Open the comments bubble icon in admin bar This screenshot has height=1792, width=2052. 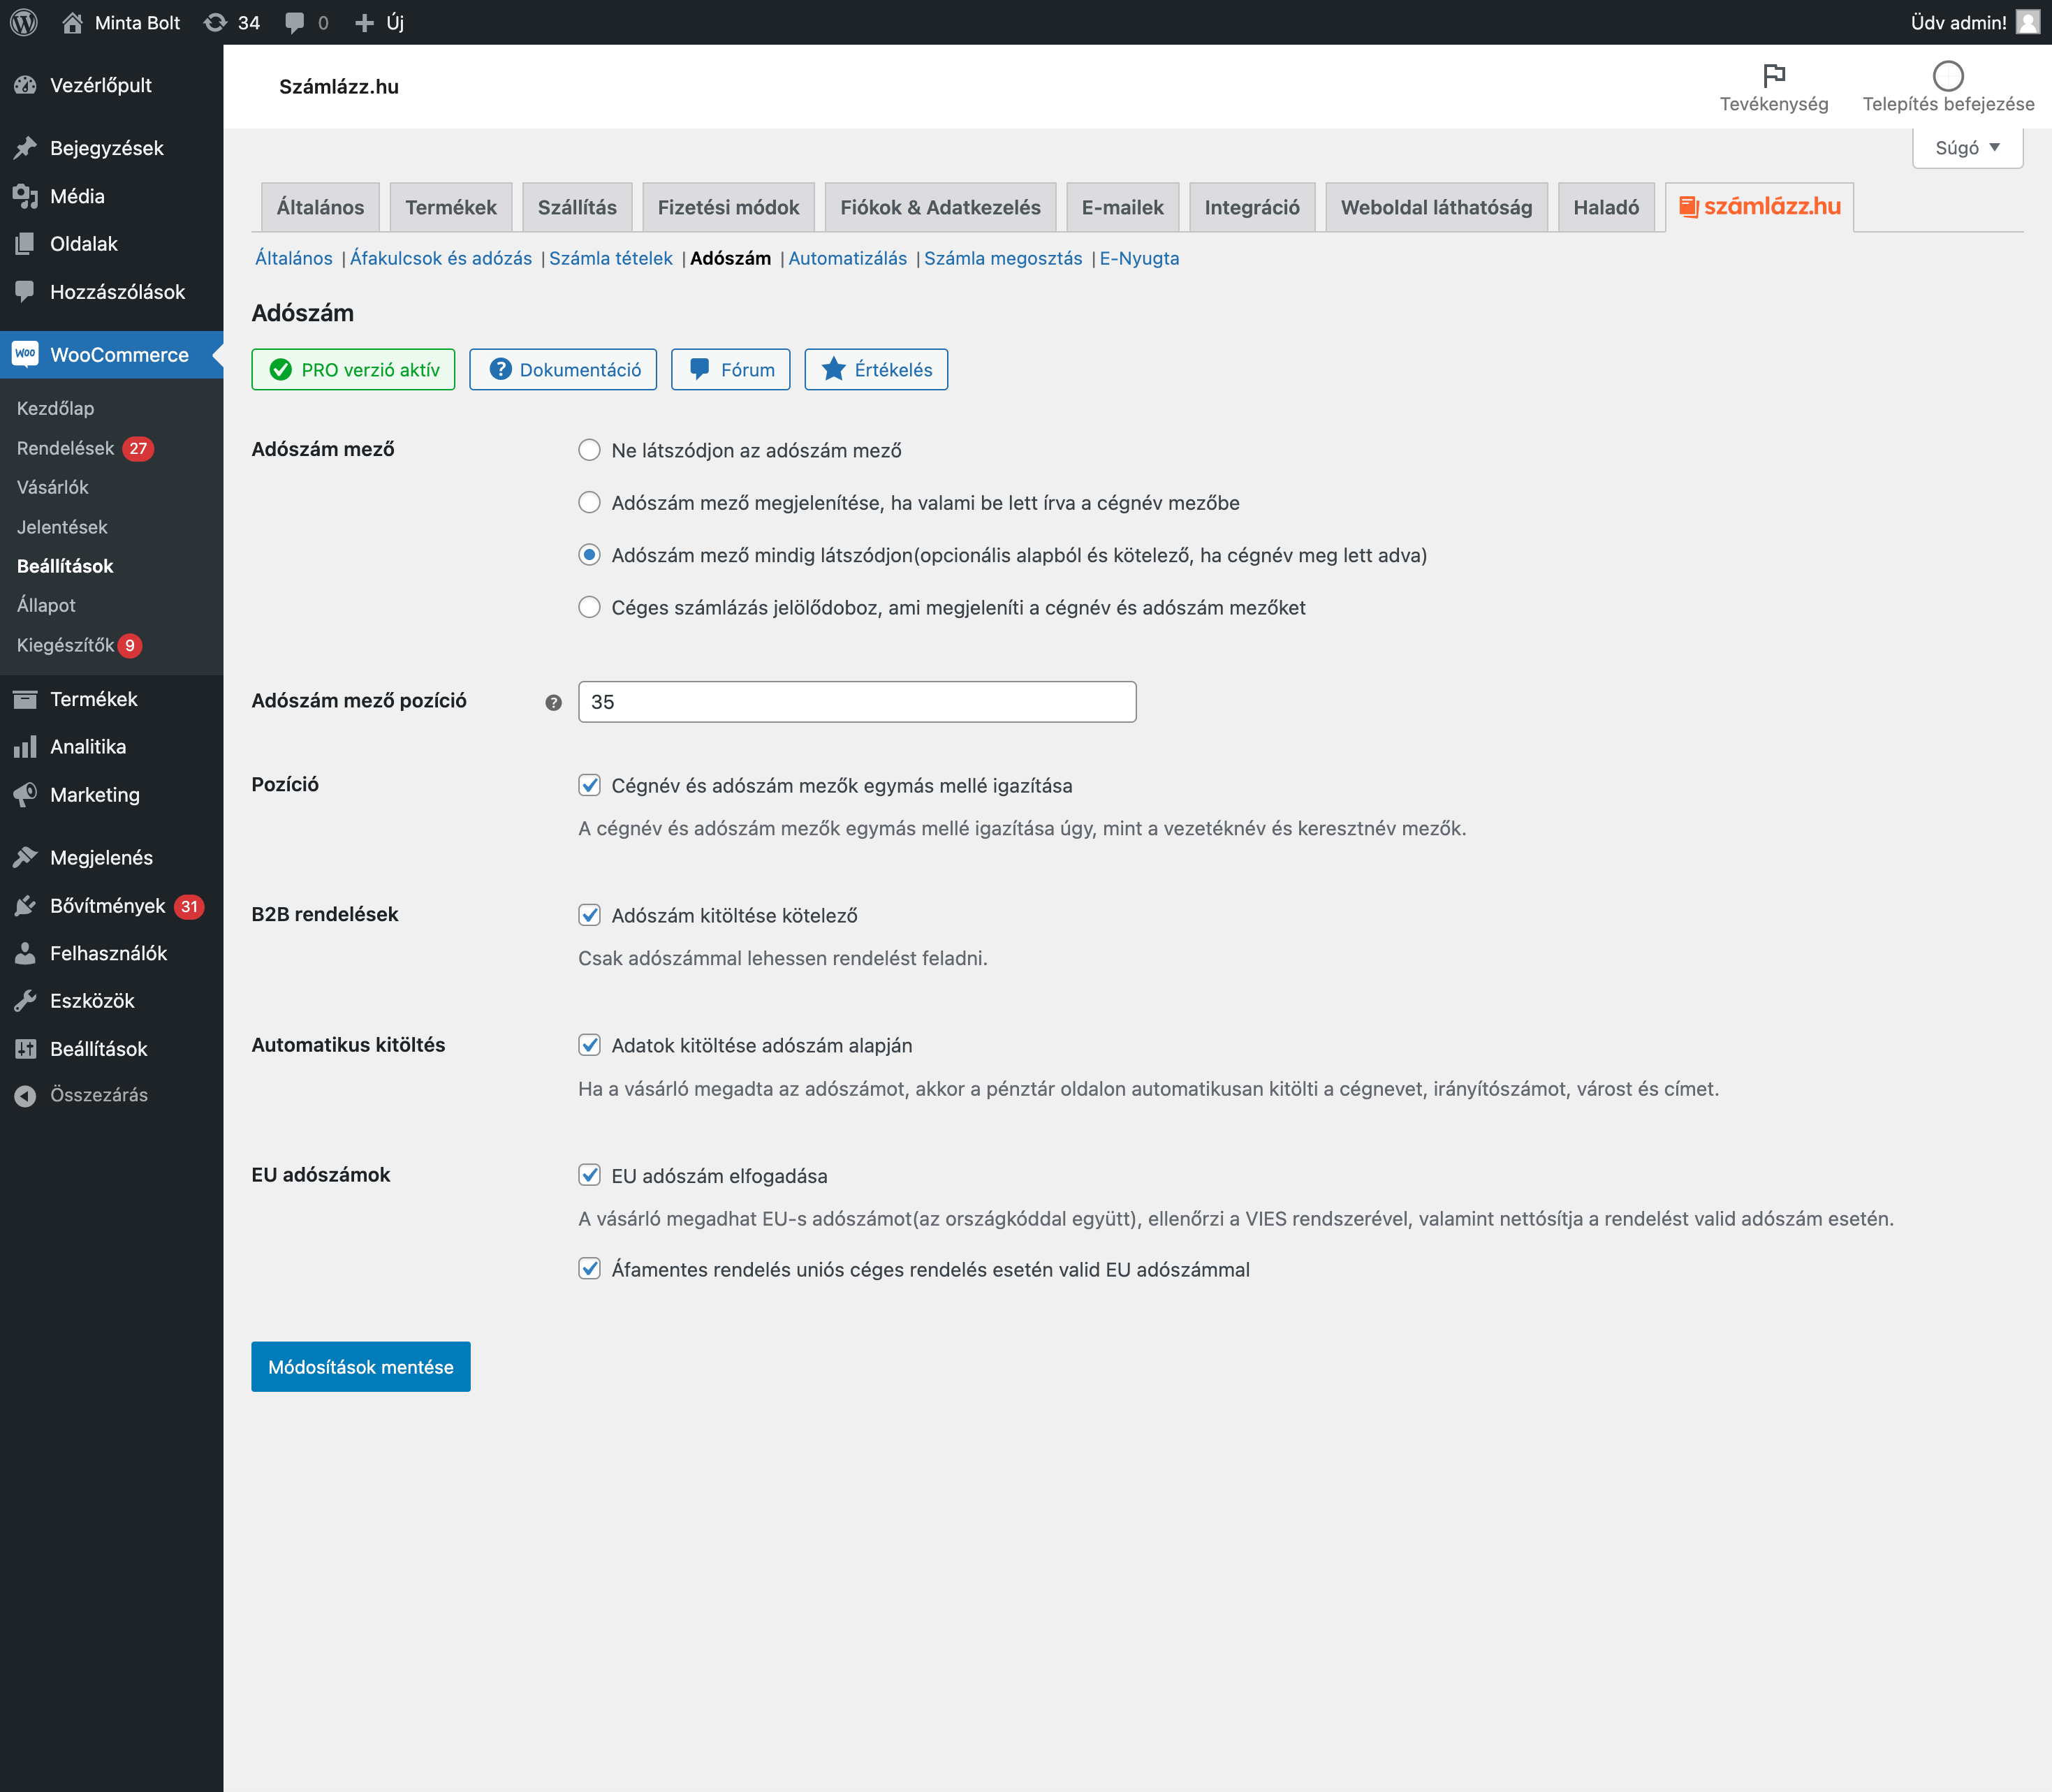coord(294,22)
